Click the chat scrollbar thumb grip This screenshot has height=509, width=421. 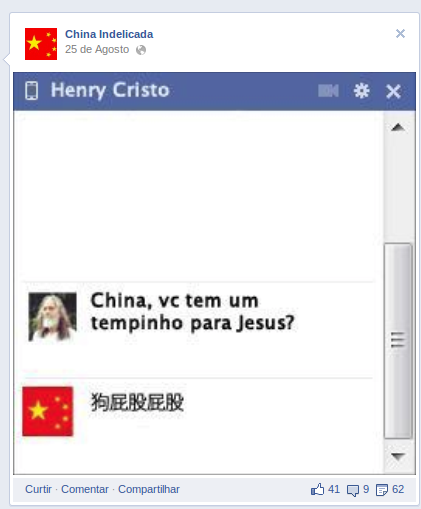click(x=398, y=340)
